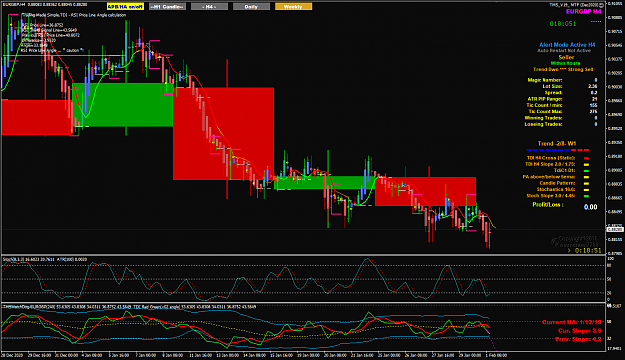Click the green TdiC1 D1 indicator
Screen dimensions: 625x360
[586, 171]
